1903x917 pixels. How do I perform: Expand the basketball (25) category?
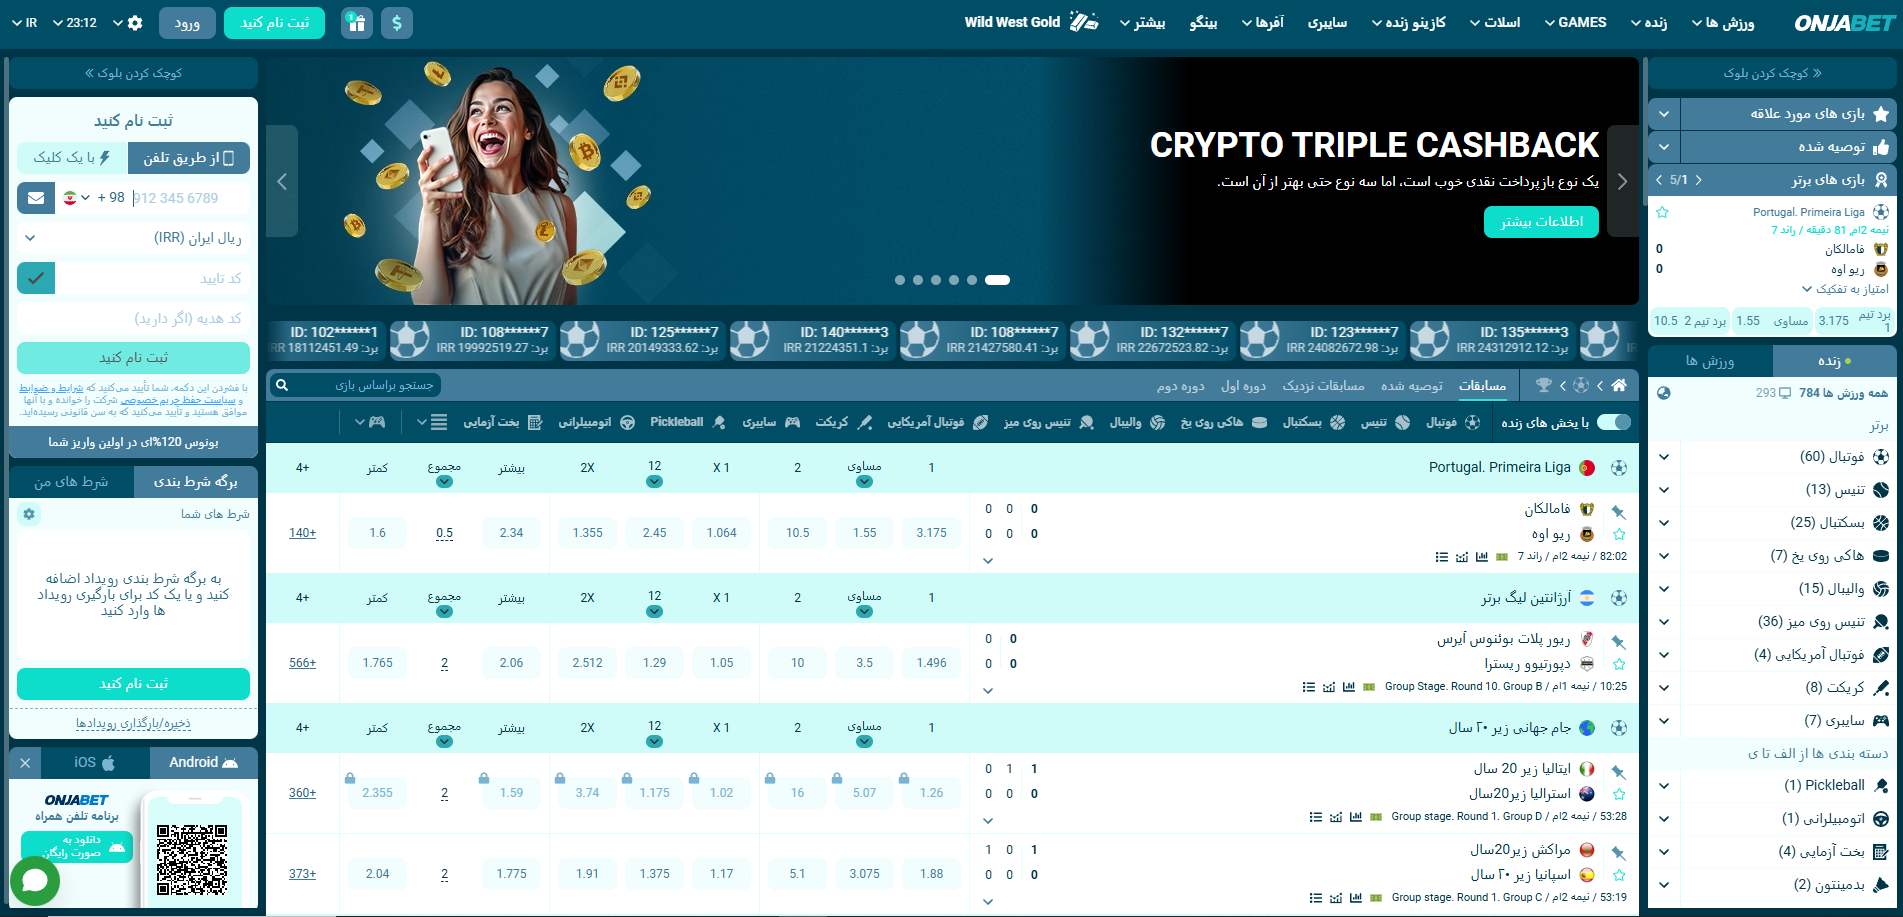[1664, 523]
